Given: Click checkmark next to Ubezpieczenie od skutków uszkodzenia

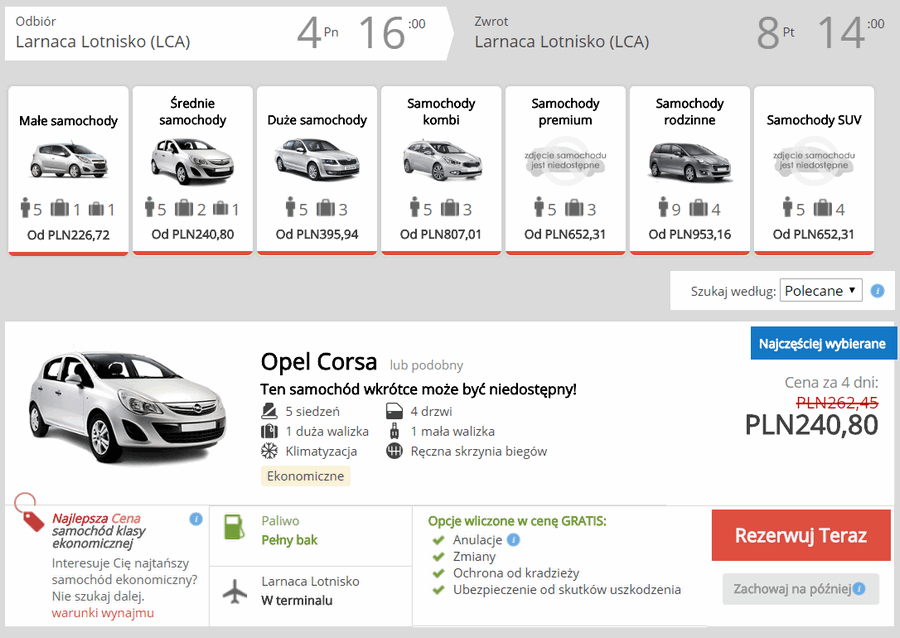Looking at the screenshot, I should click(x=439, y=590).
